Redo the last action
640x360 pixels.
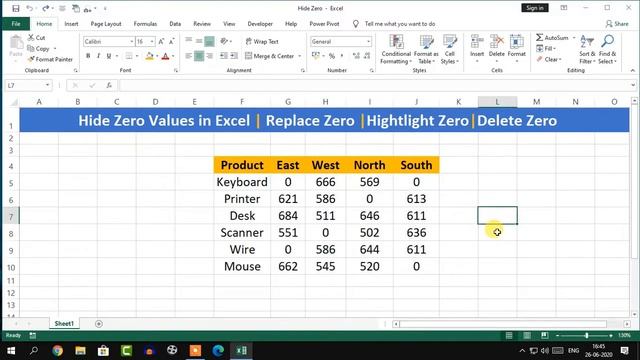pyautogui.click(x=45, y=8)
